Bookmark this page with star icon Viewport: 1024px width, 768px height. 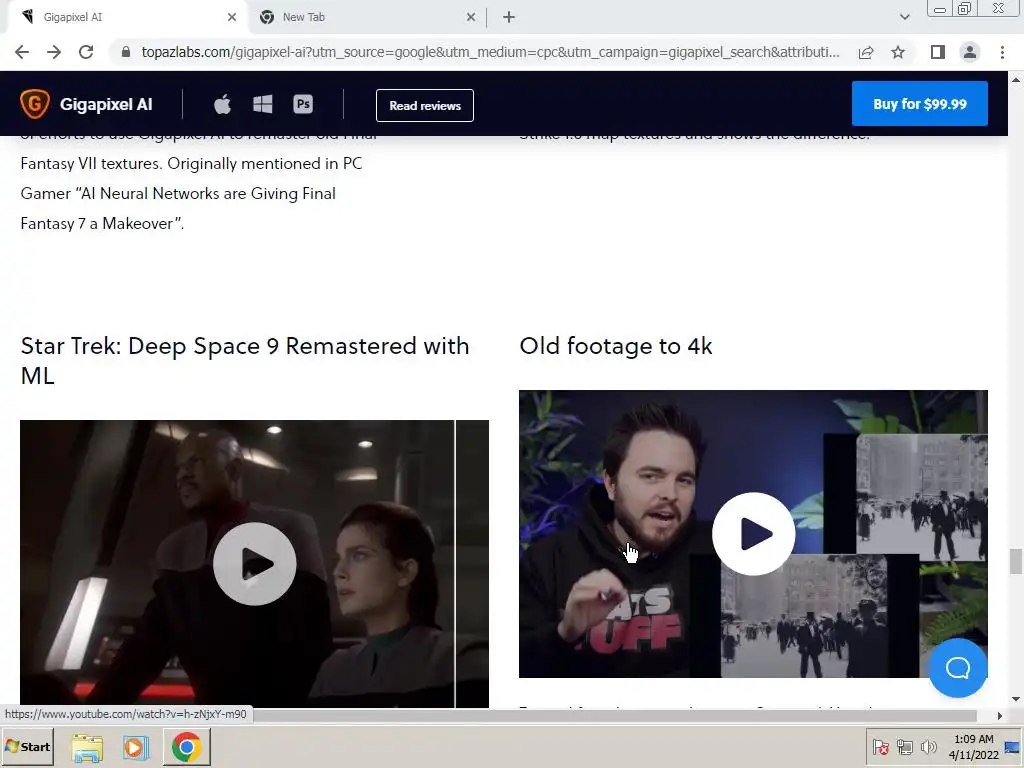898,52
